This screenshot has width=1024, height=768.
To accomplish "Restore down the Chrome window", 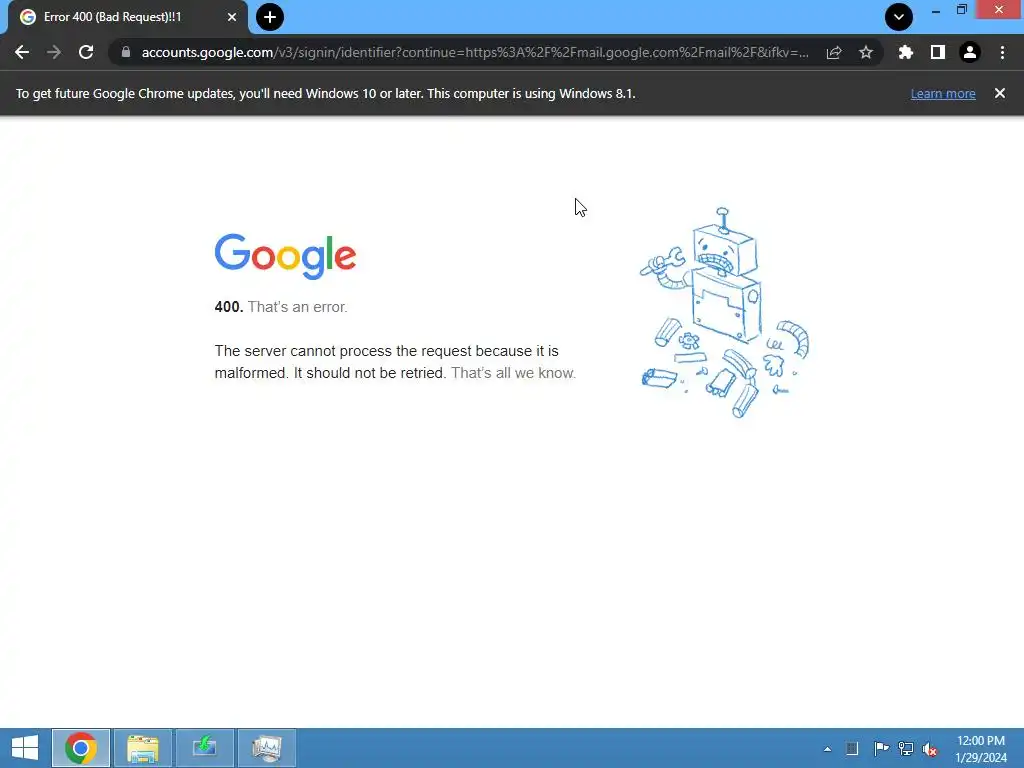I will pyautogui.click(x=961, y=10).
